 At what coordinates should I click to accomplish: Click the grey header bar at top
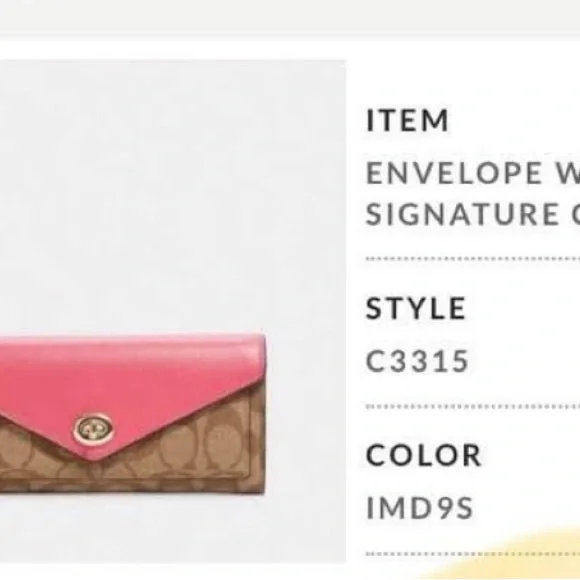(290, 17)
